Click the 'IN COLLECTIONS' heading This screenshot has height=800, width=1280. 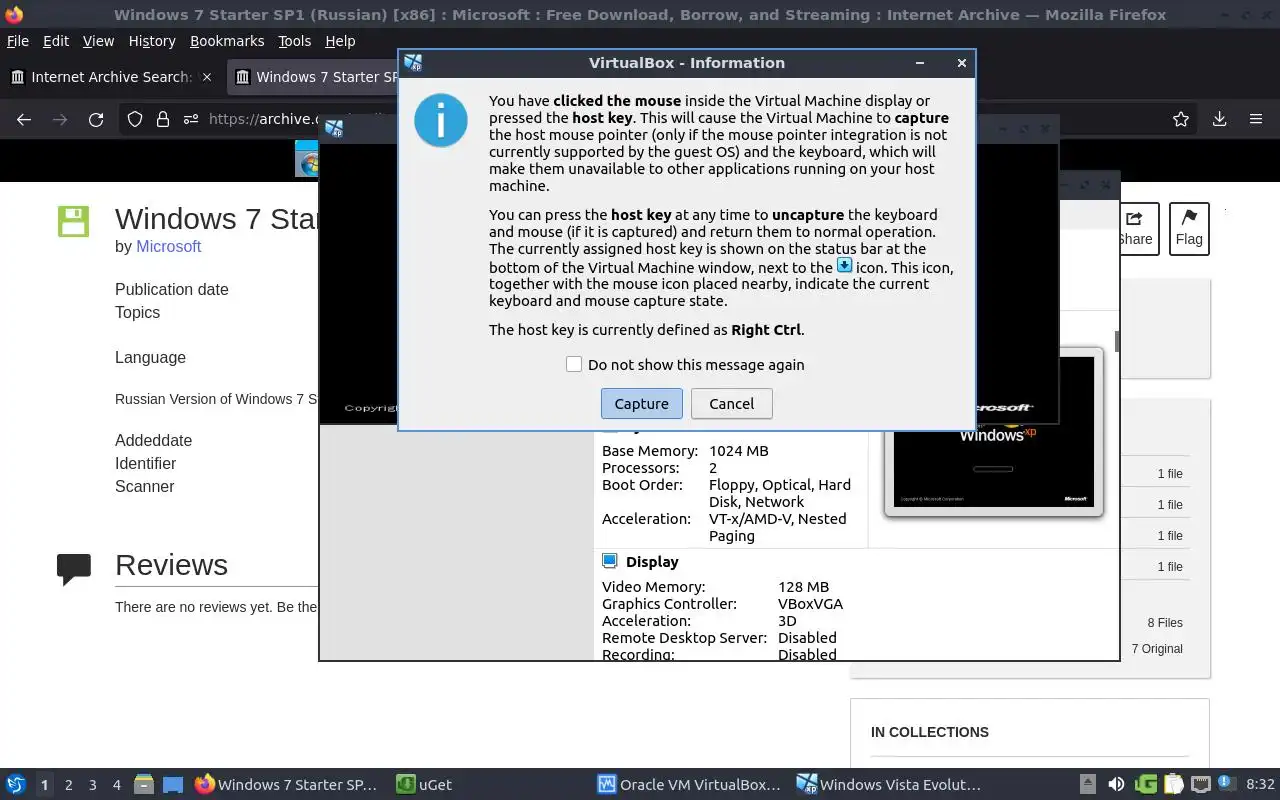(930, 732)
